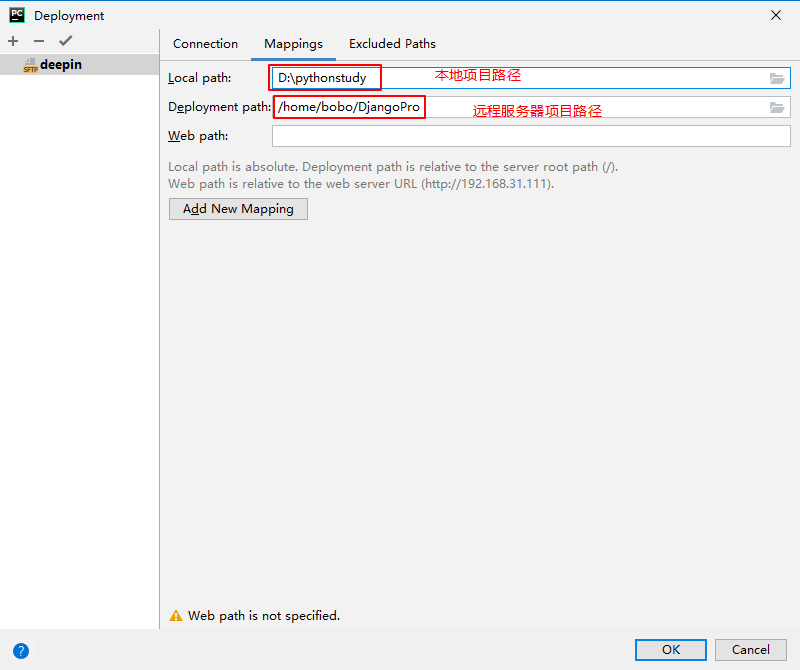
Task: Click the Deployment title text
Action: click(x=69, y=16)
